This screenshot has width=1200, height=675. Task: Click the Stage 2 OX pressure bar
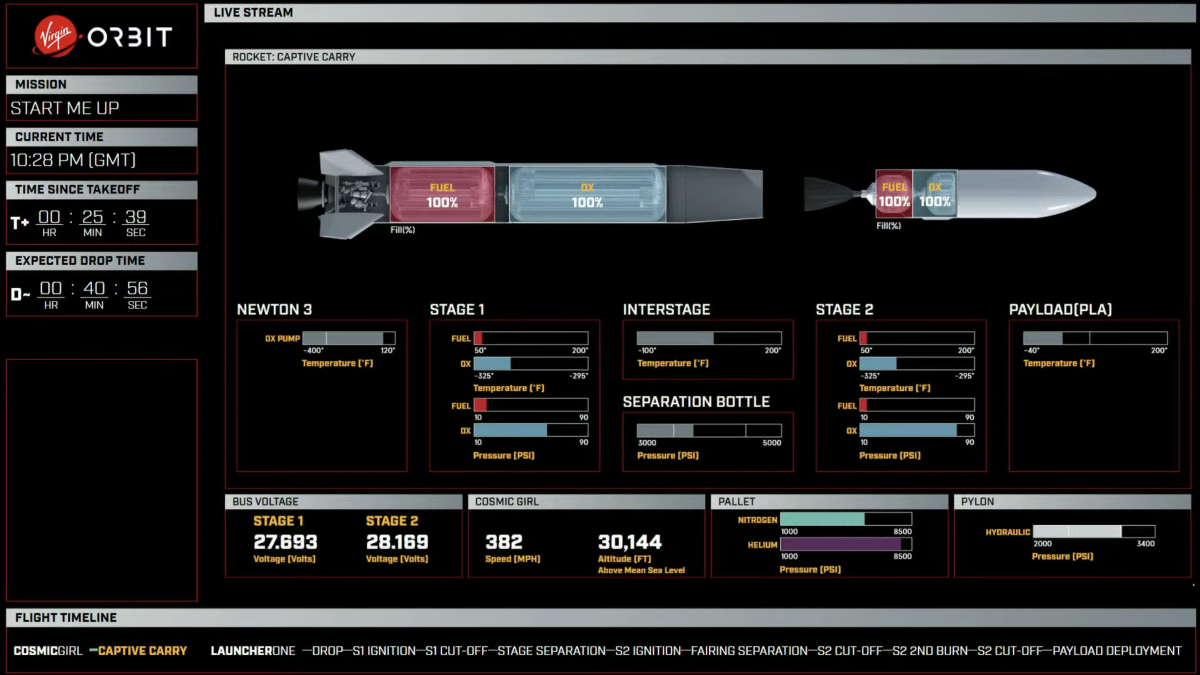click(x=917, y=430)
